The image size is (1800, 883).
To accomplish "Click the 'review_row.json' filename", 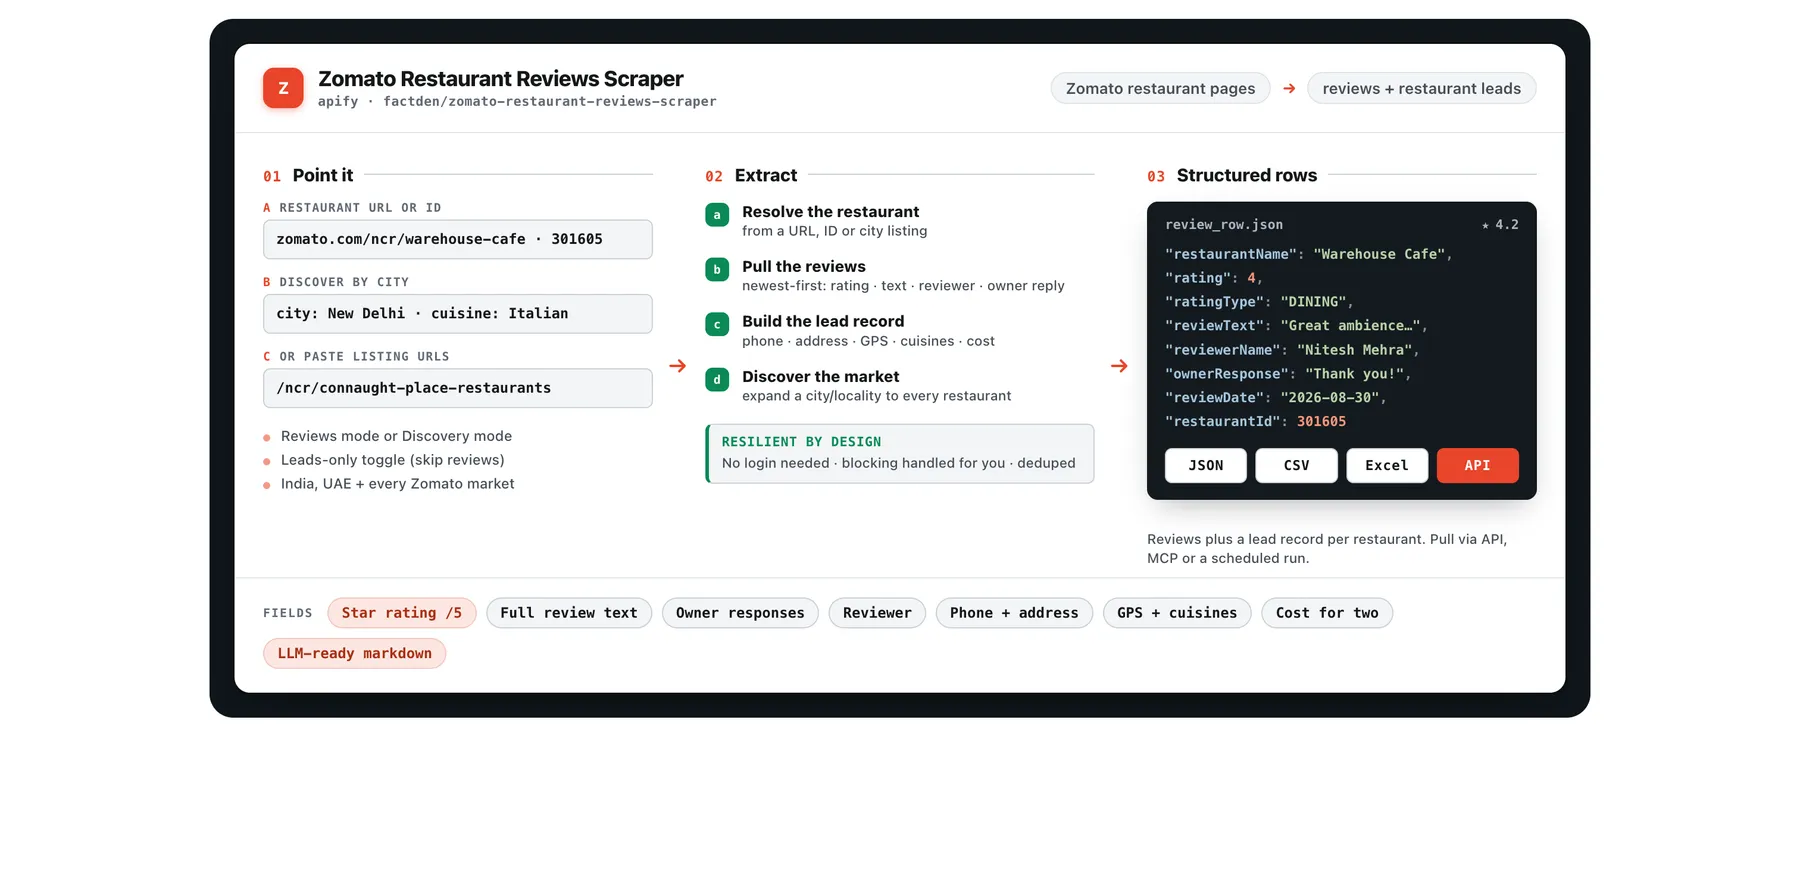I will tap(1224, 225).
